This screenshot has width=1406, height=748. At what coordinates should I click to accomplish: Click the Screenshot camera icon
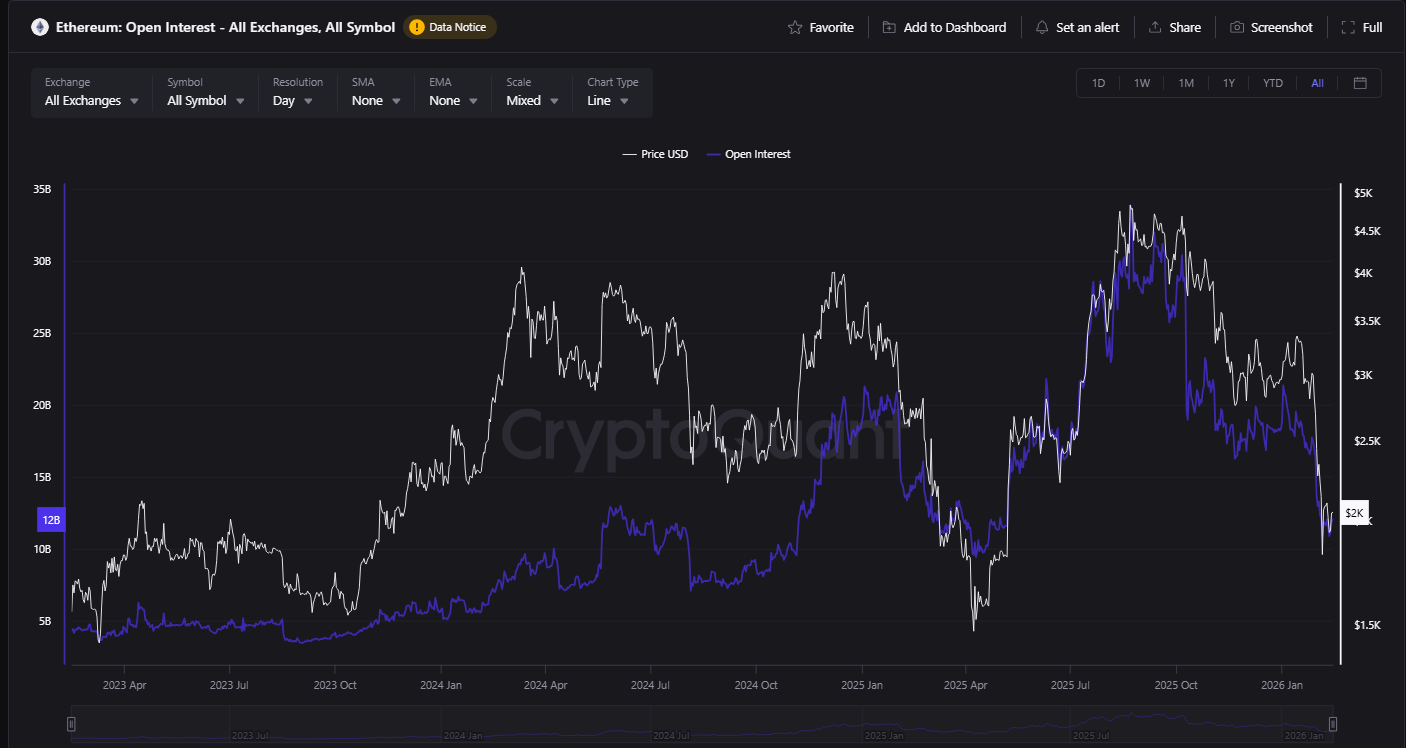pos(1237,27)
